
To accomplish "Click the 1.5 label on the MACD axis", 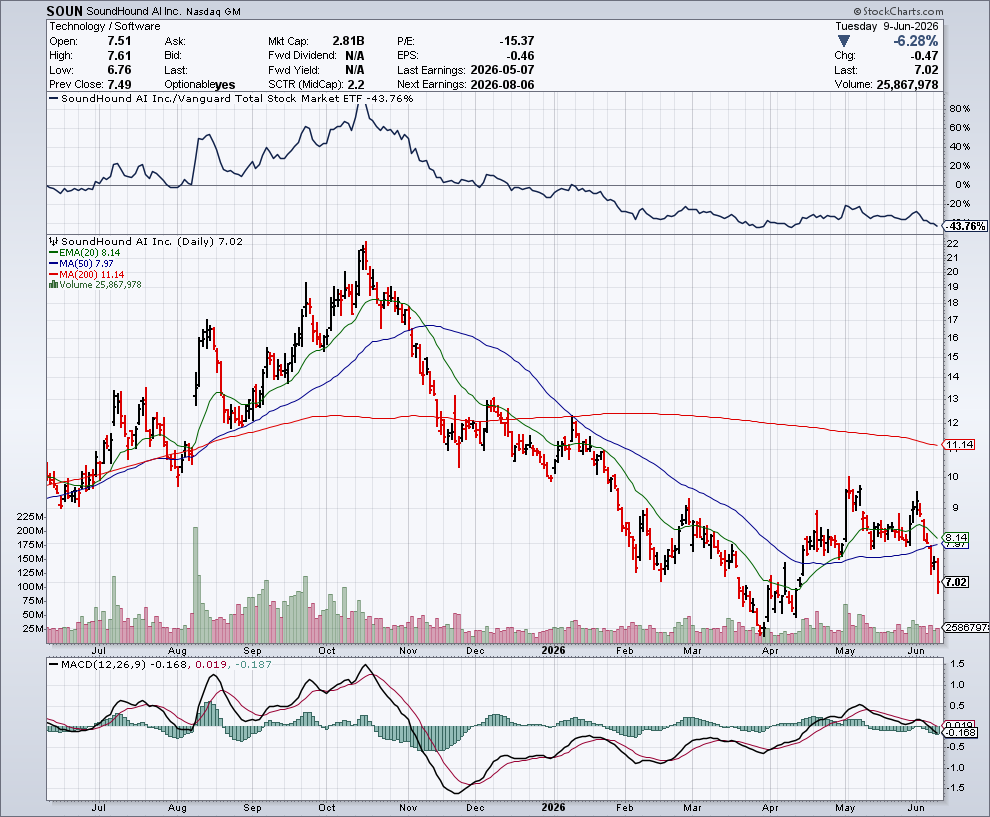I will point(957,664).
